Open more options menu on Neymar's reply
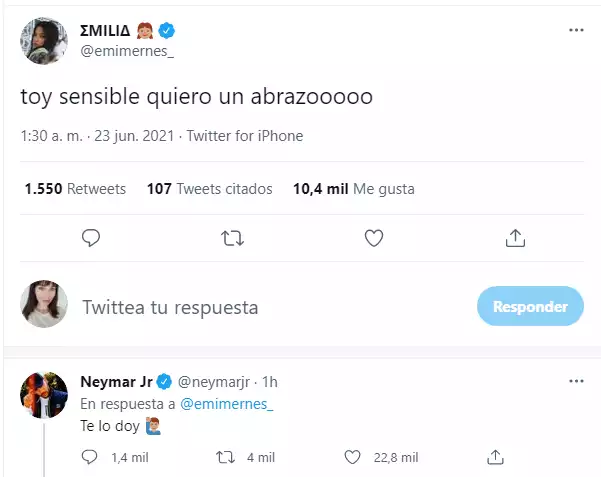The image size is (601, 477). tap(575, 382)
